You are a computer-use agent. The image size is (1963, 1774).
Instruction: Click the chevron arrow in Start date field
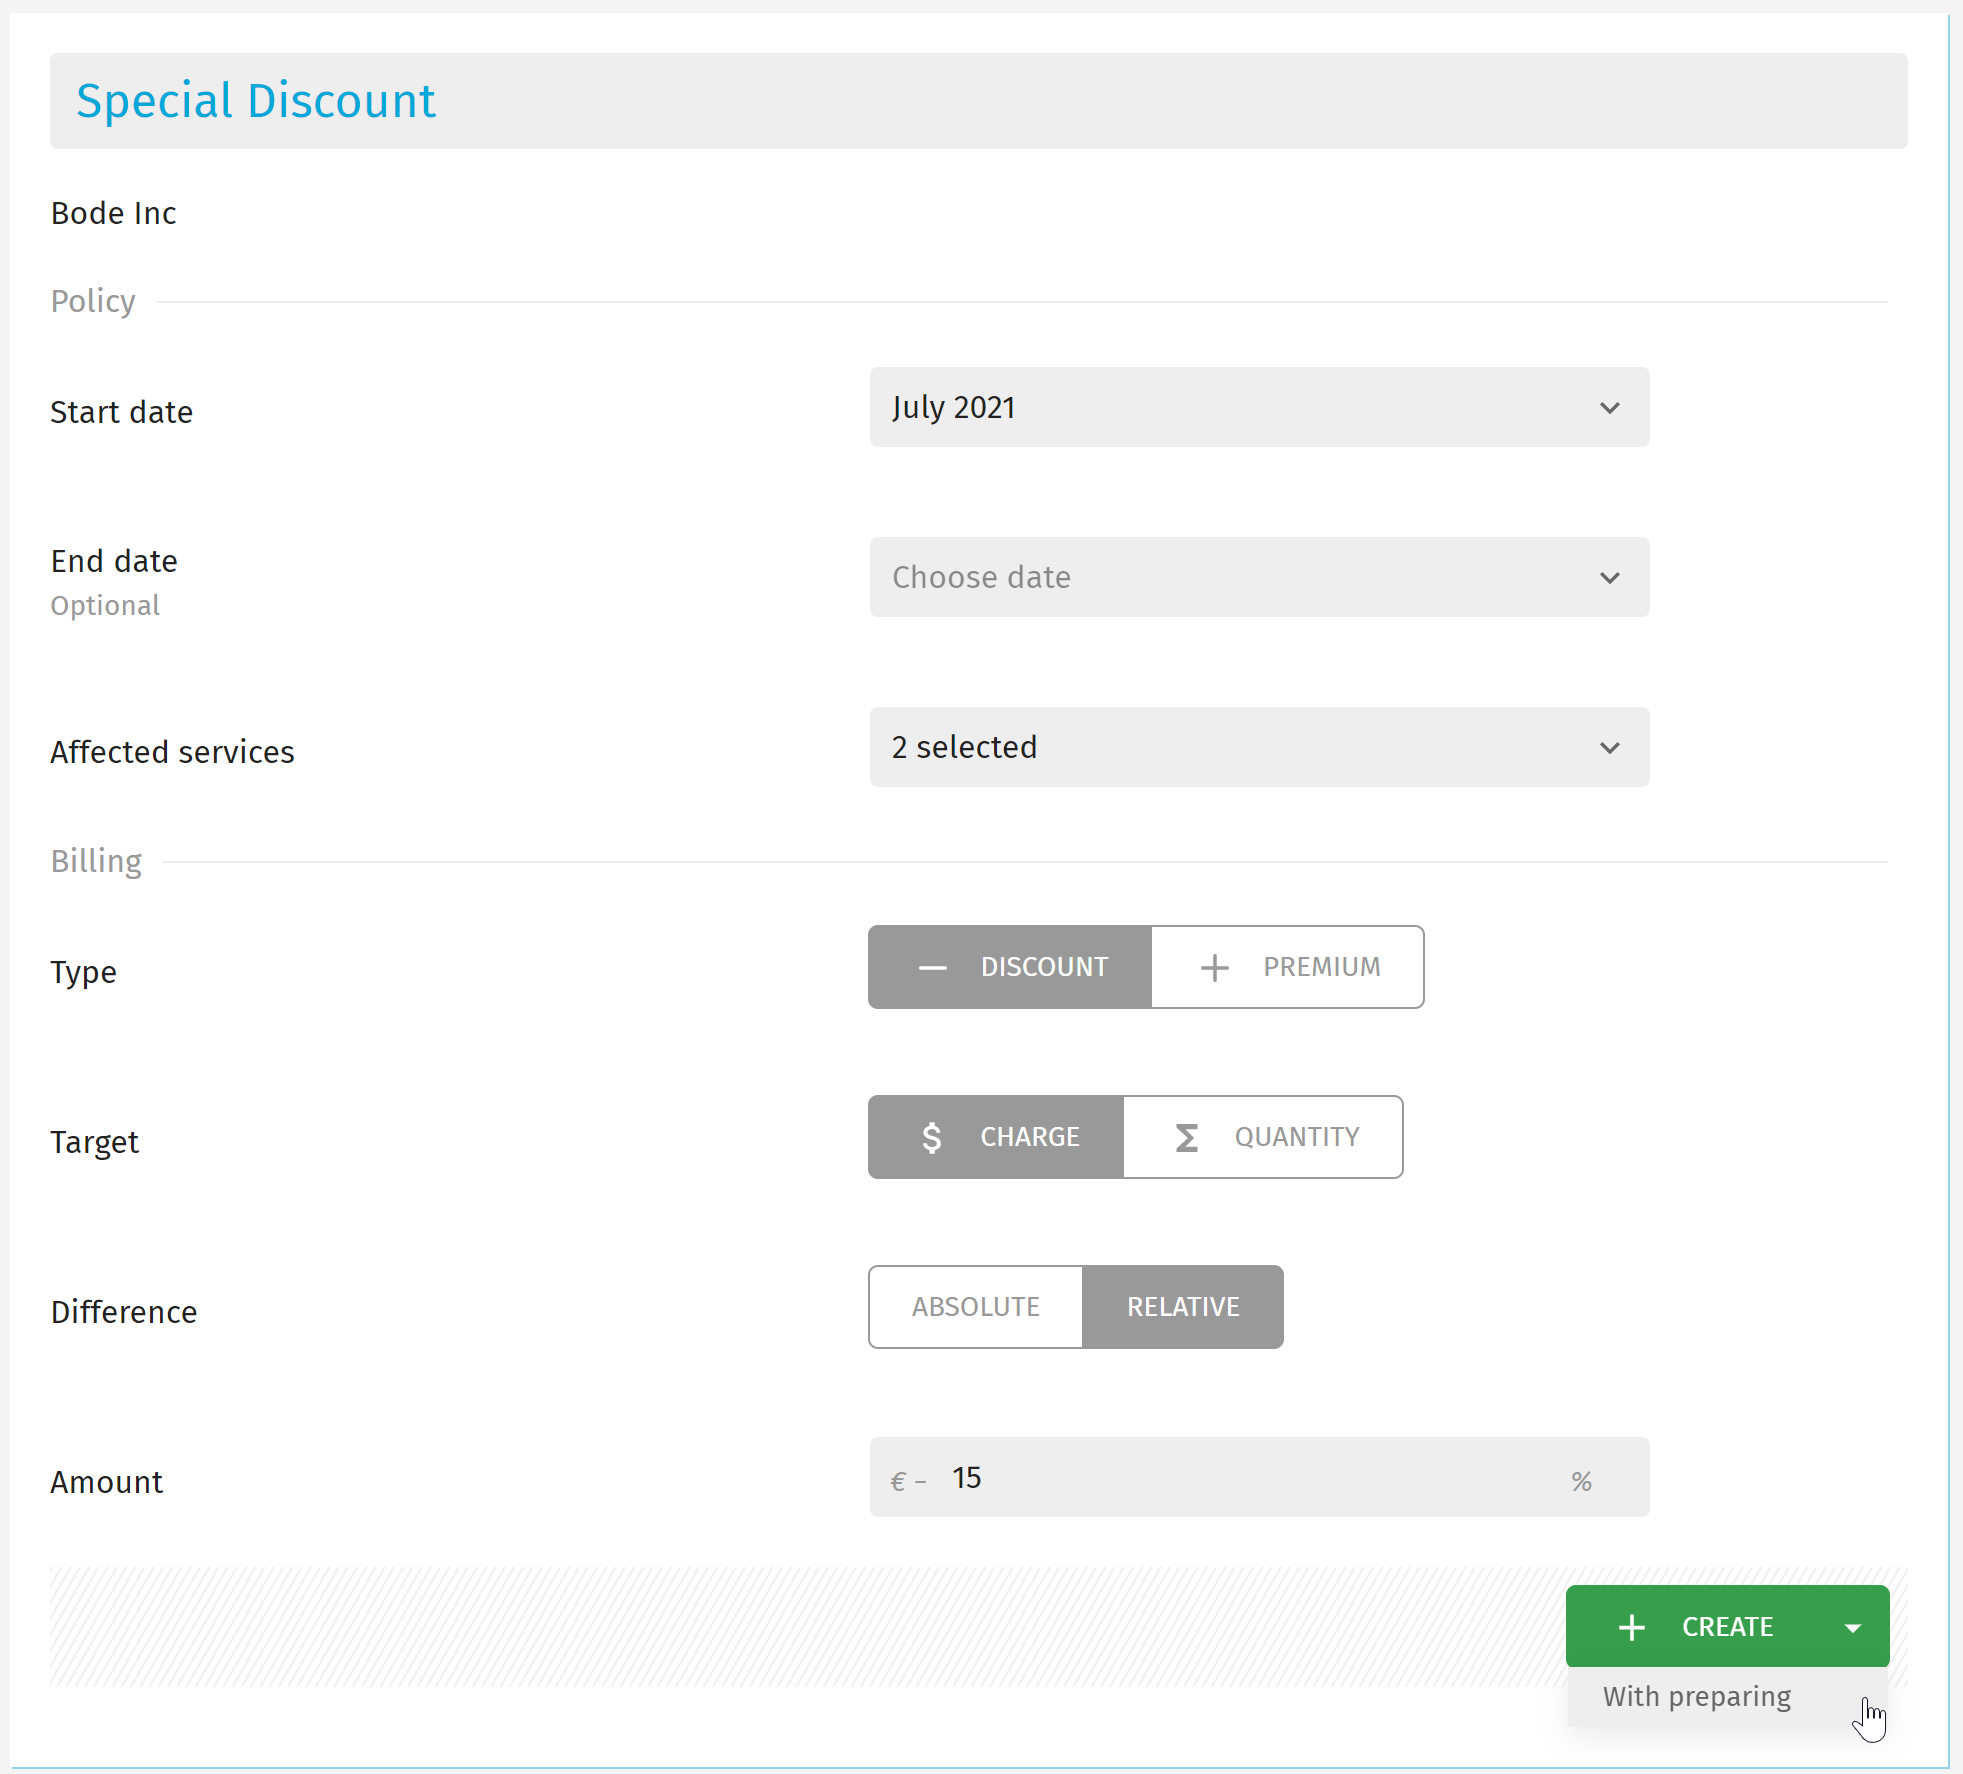1609,408
